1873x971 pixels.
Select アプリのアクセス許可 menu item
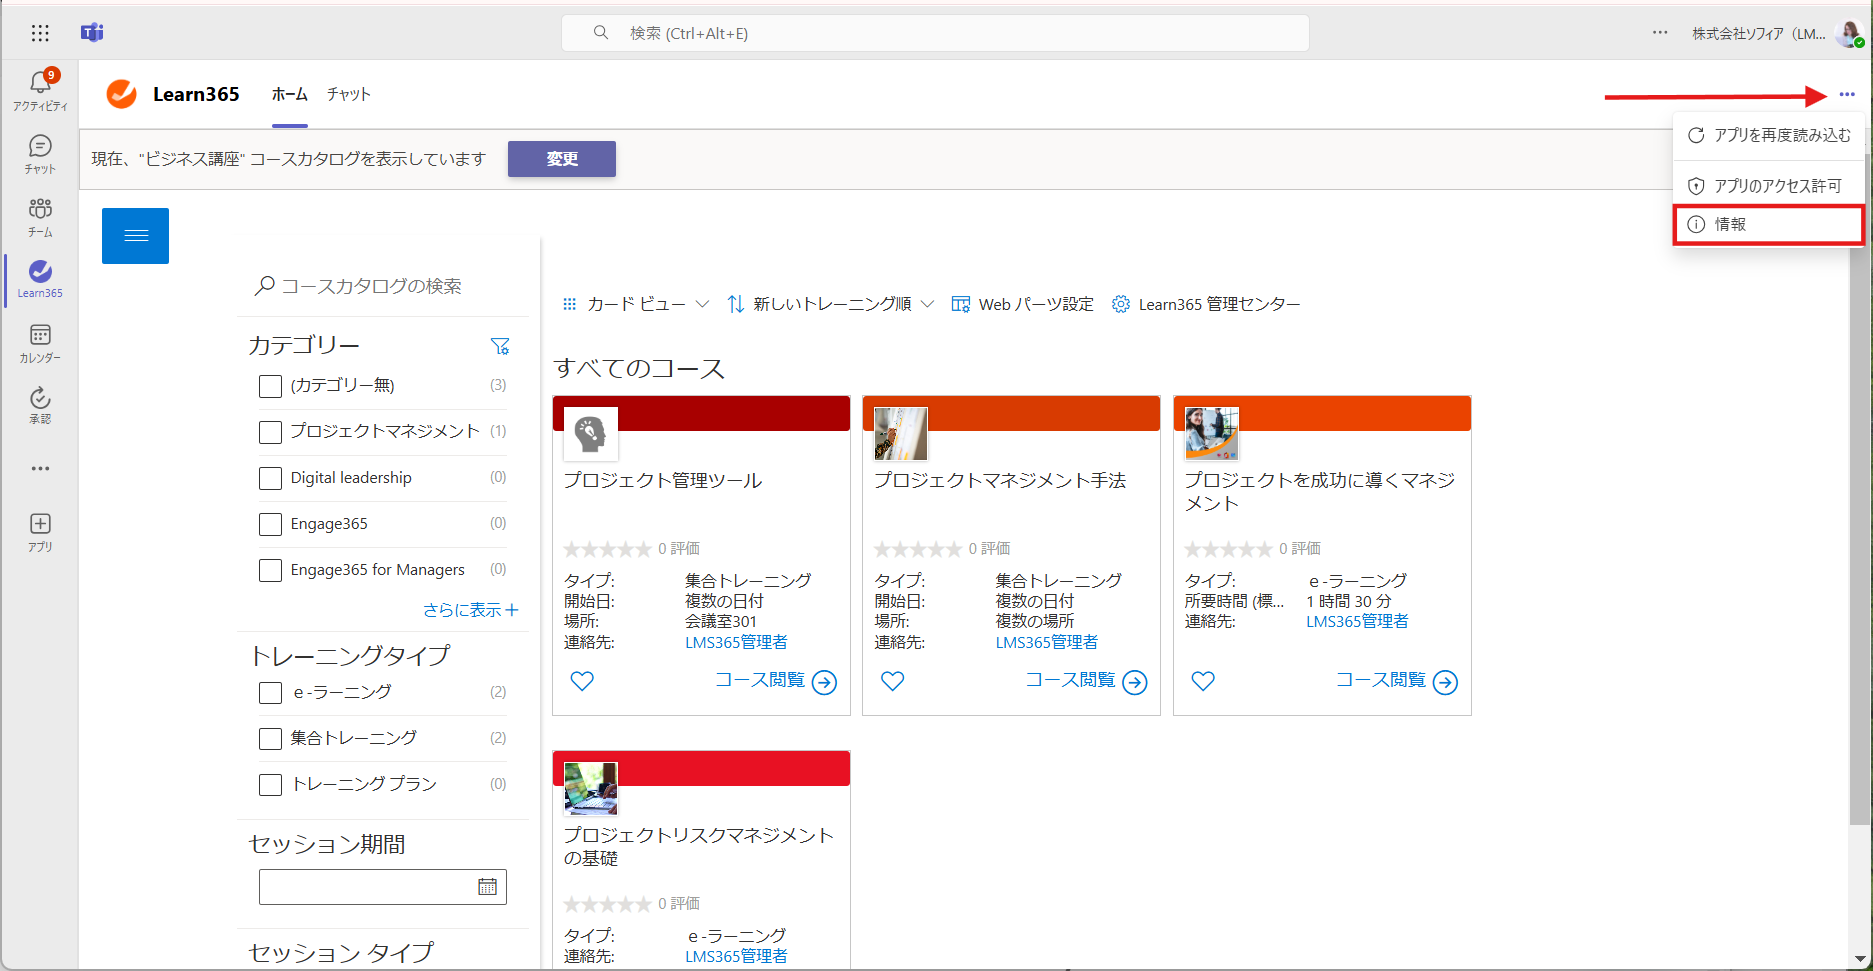click(1768, 186)
